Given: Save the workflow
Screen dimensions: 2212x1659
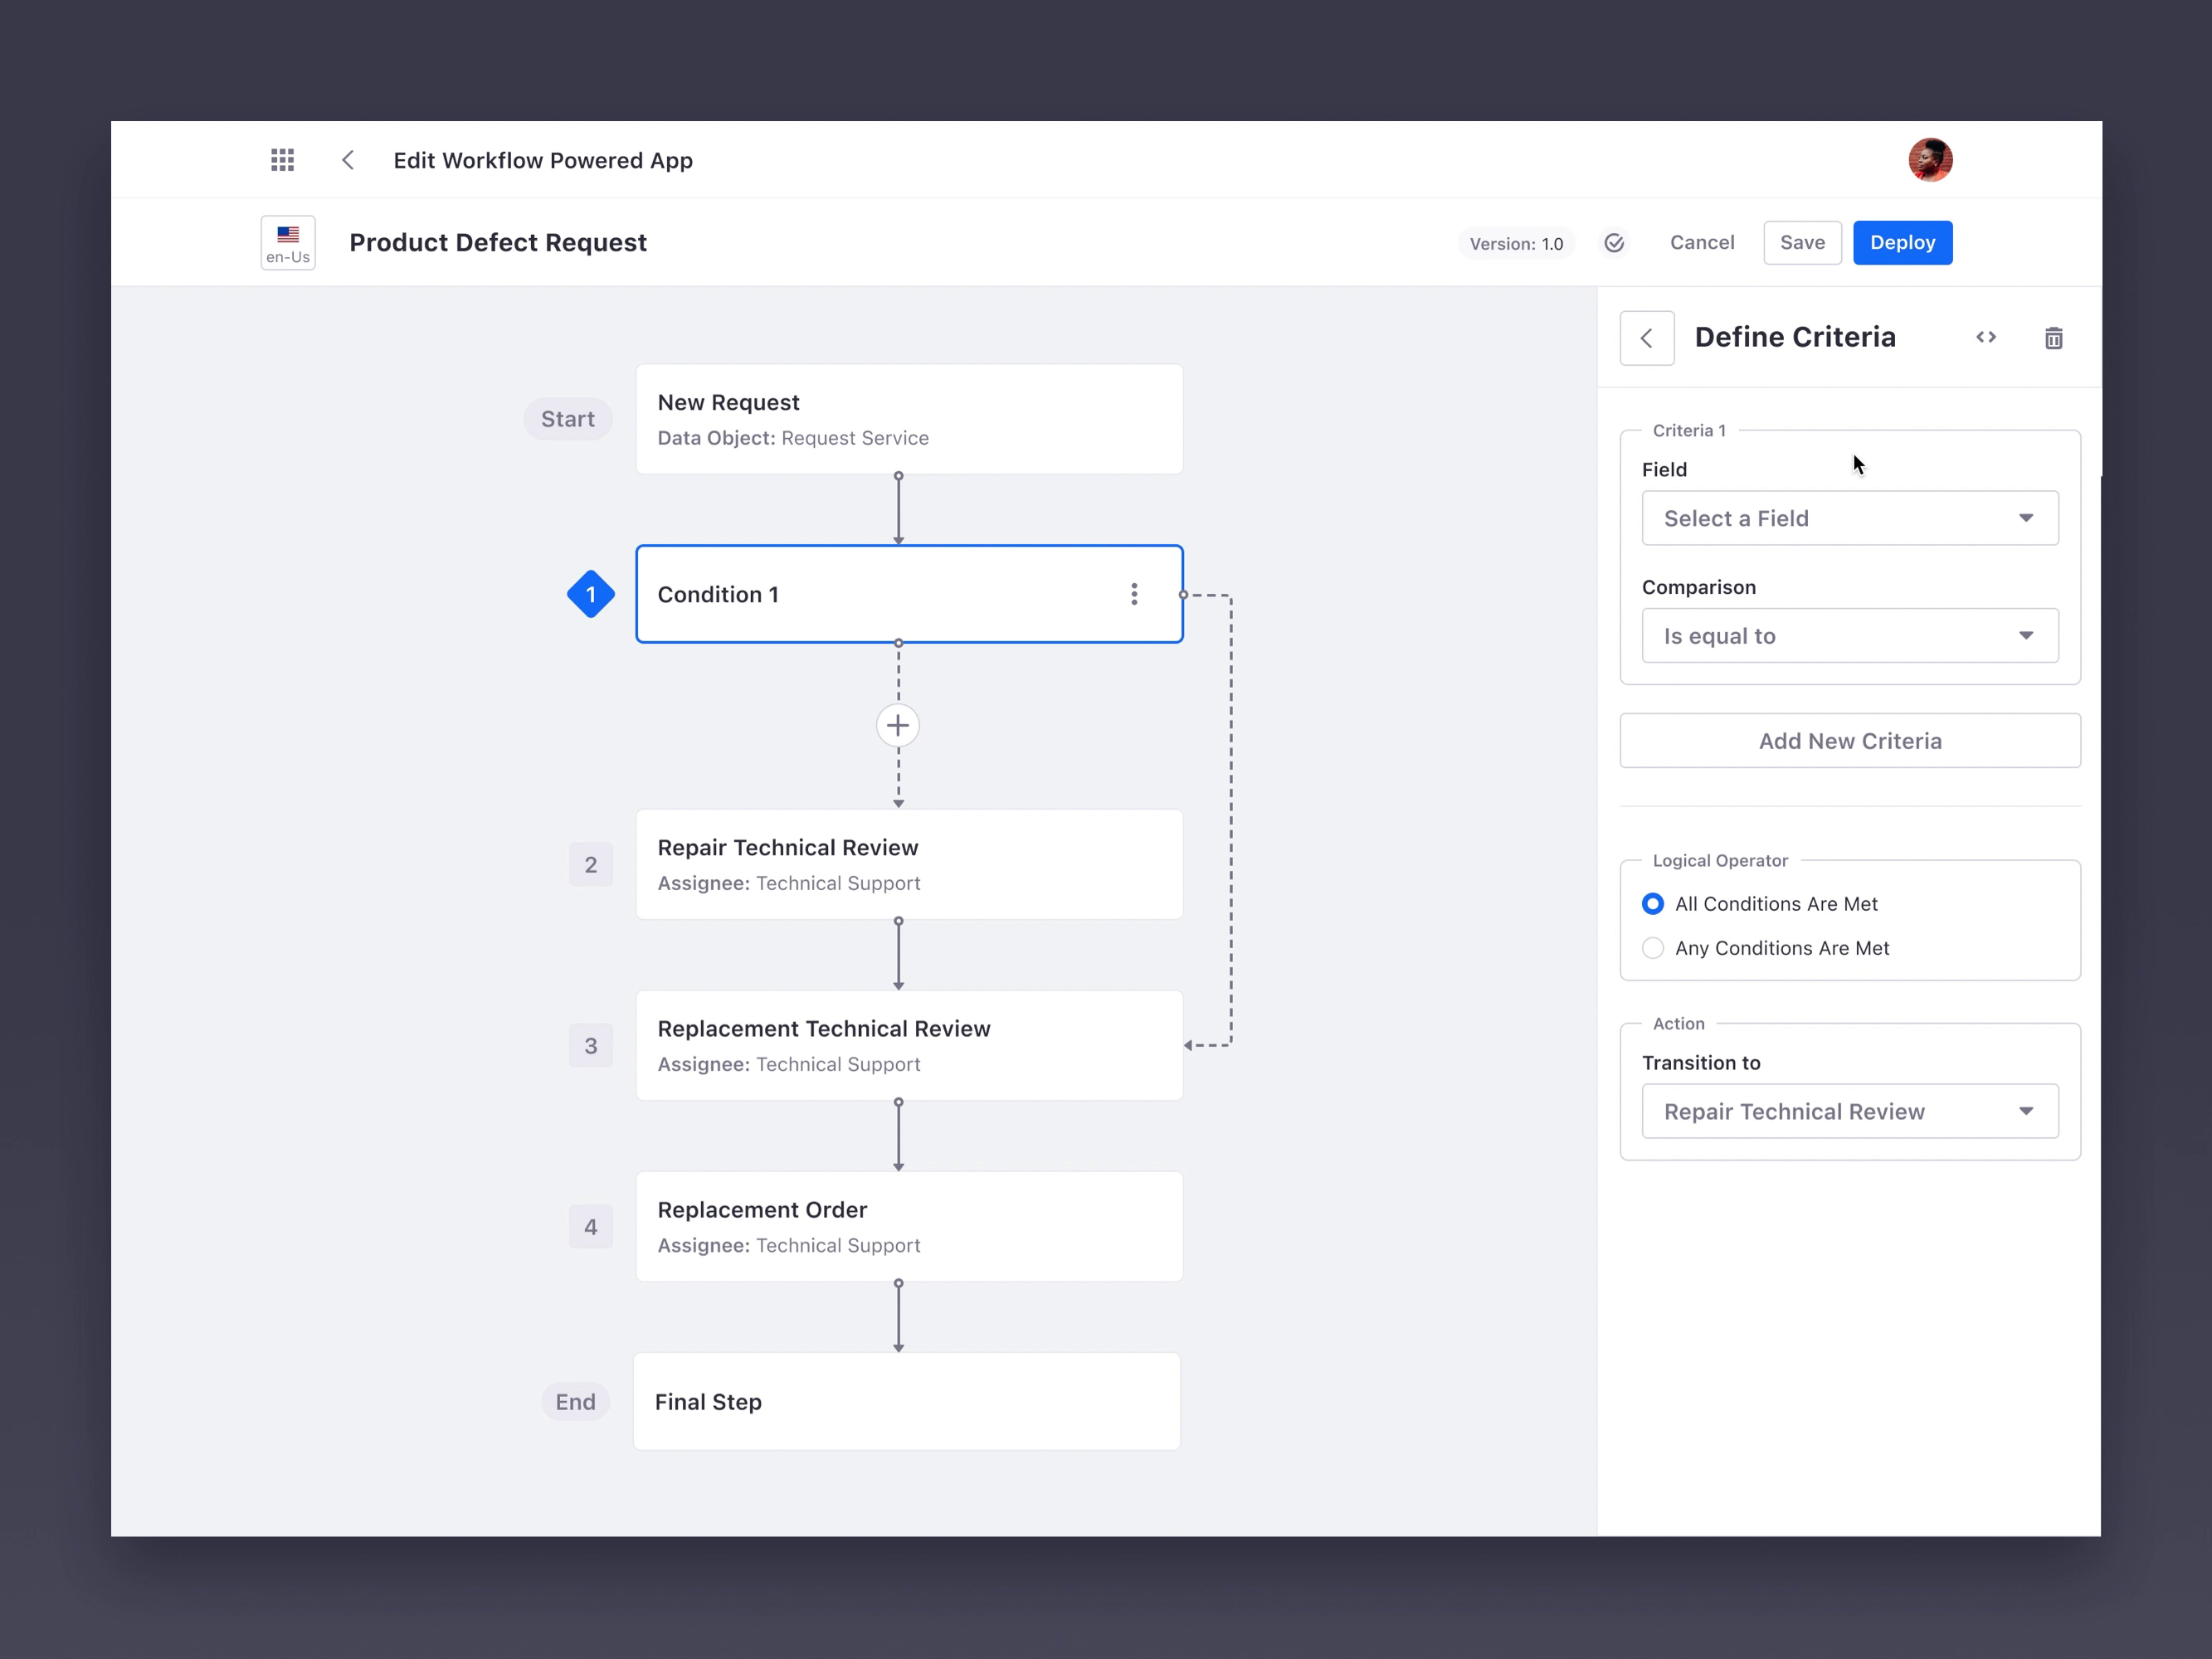Looking at the screenshot, I should pos(1802,243).
